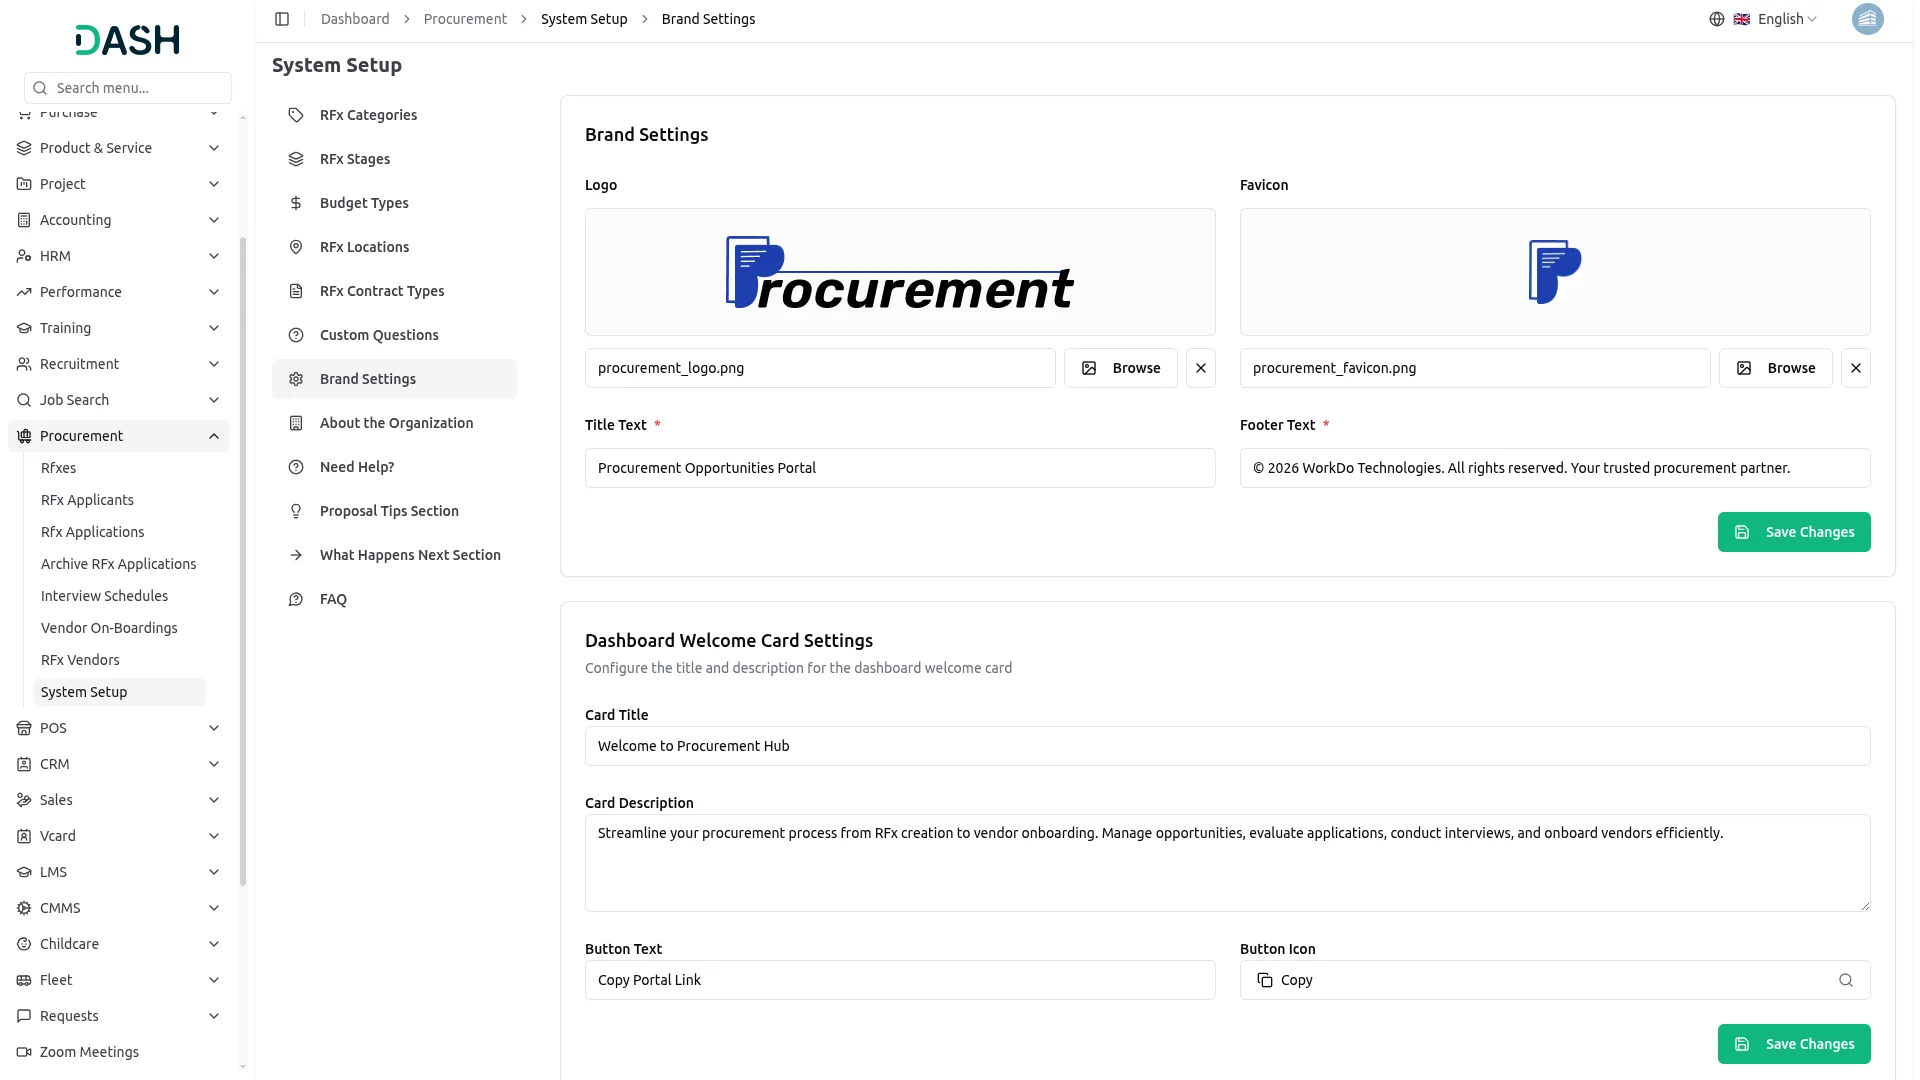Open the globe language icon in the header
1920x1080 pixels.
(1716, 18)
